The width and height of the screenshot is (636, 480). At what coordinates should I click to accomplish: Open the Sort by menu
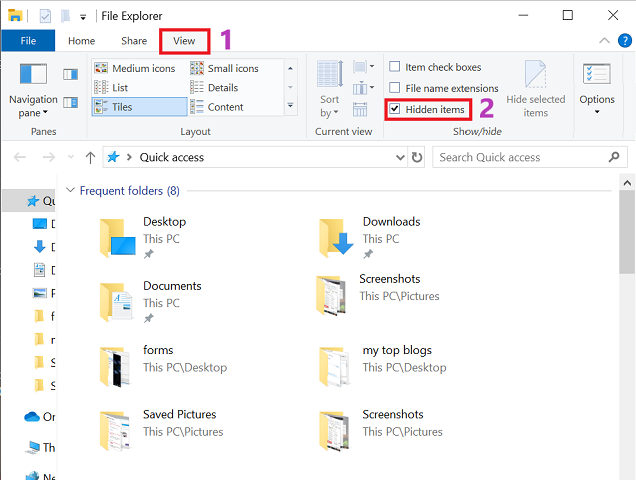click(330, 90)
